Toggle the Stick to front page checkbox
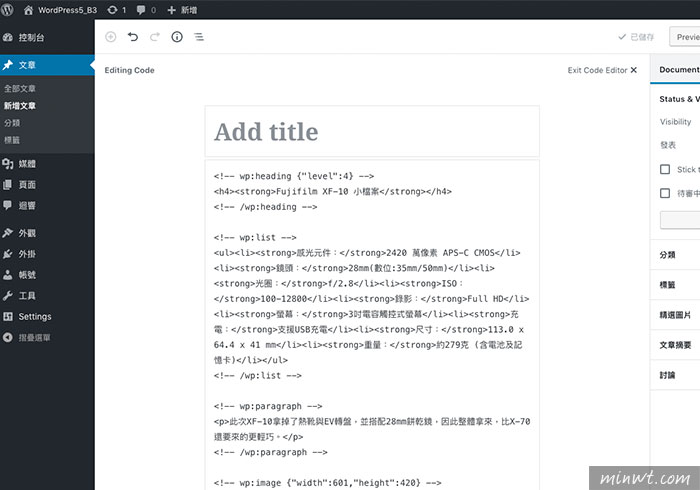 point(665,169)
